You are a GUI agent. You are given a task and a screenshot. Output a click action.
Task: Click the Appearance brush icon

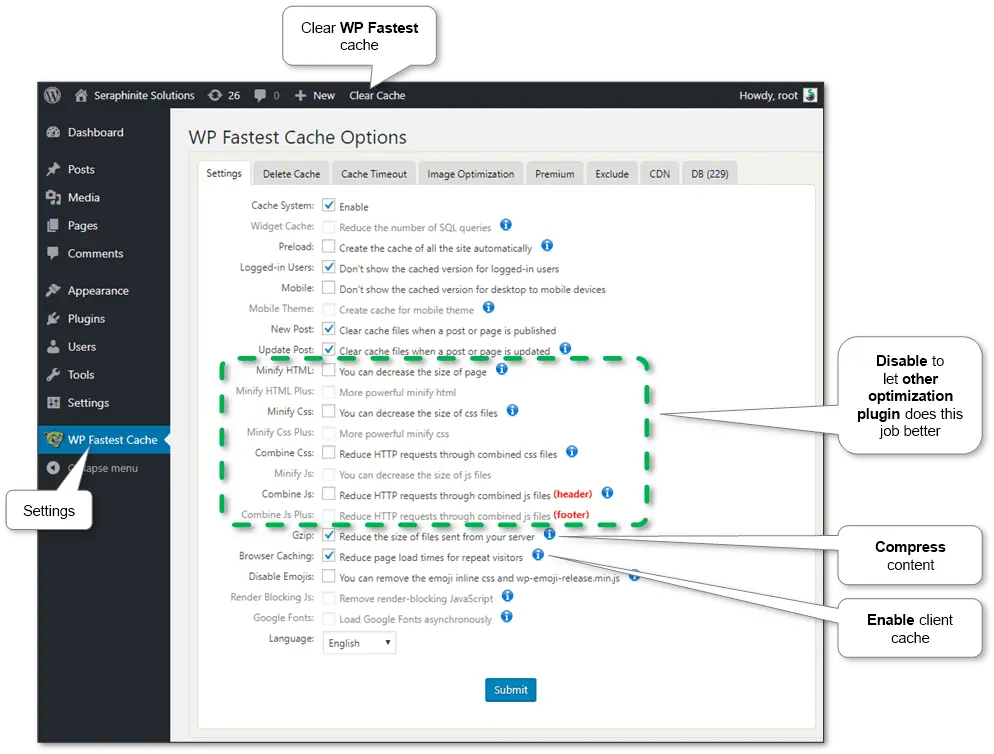(53, 290)
